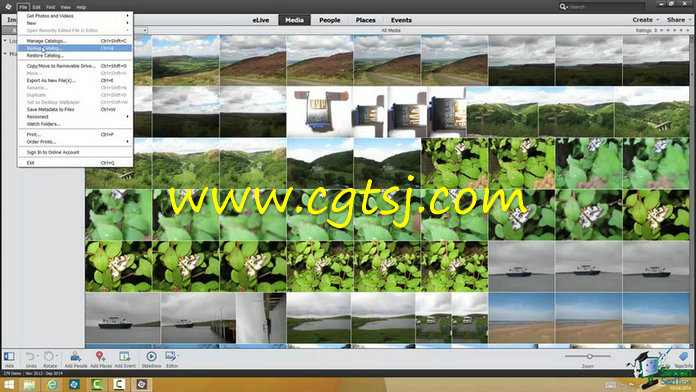Image resolution: width=696 pixels, height=392 pixels.
Task: Open the white Camtasia taskbar icon
Action: pos(119,384)
